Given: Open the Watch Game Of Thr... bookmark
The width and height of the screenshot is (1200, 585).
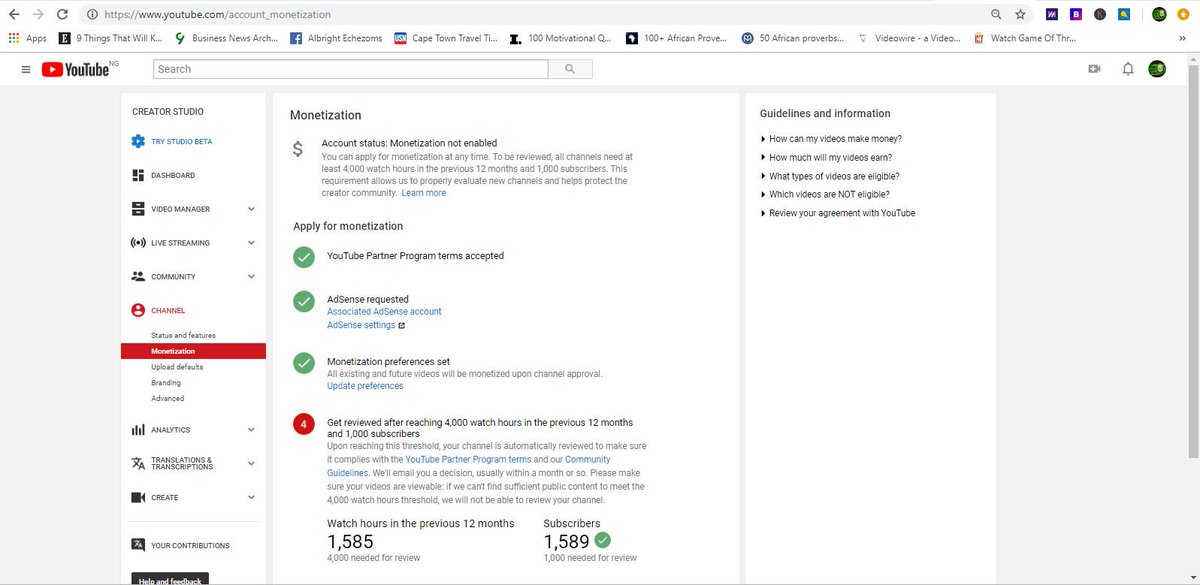Looking at the screenshot, I should 1027,38.
